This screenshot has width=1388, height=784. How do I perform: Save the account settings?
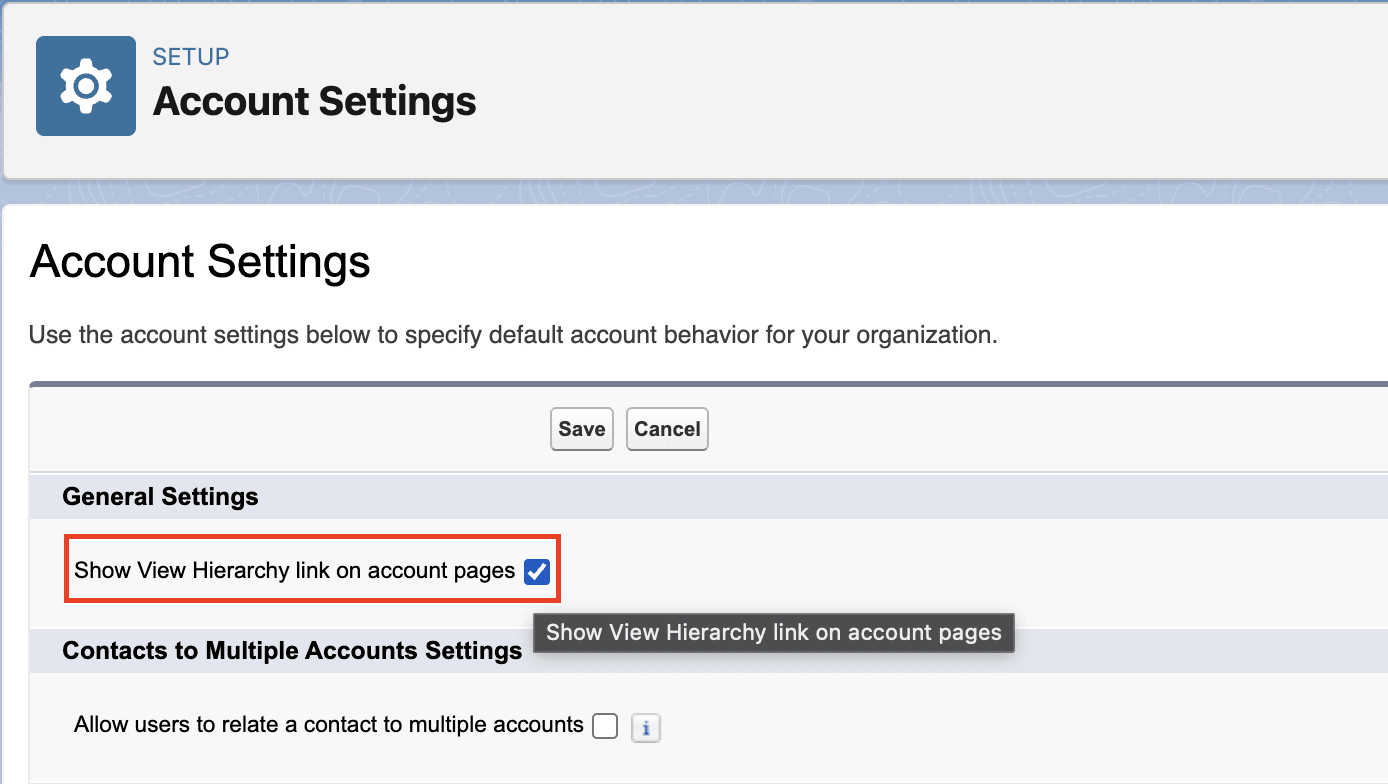point(581,428)
